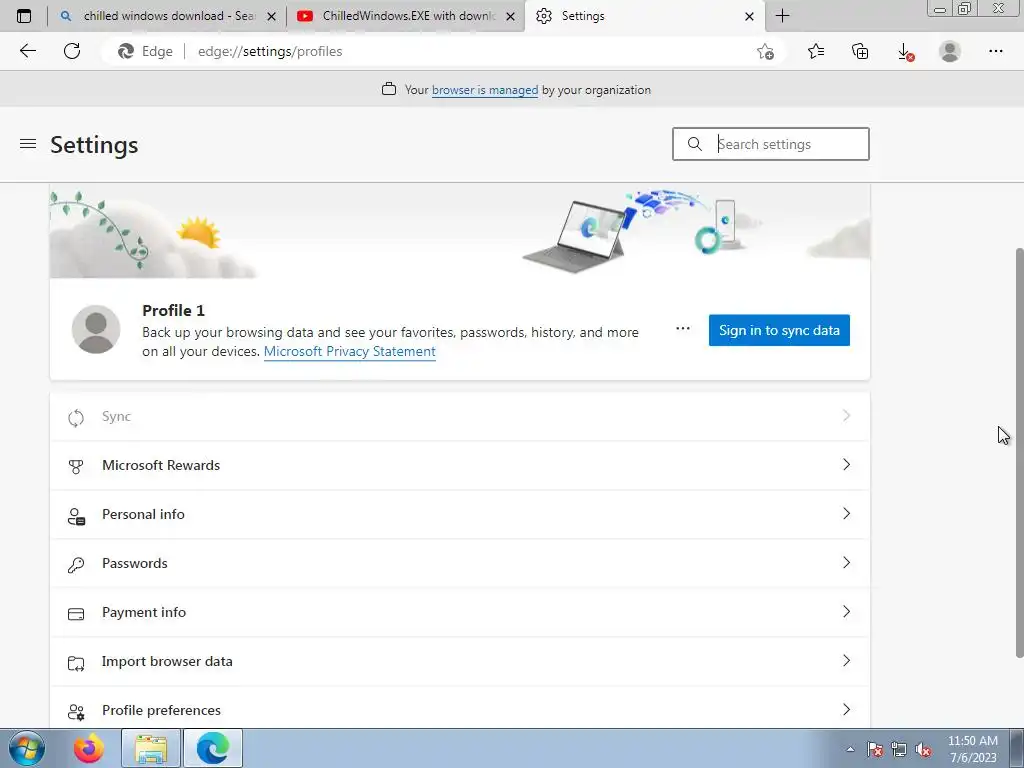This screenshot has width=1024, height=768.
Task: Open Edge Settings and more ellipsis menu
Action: [995, 51]
